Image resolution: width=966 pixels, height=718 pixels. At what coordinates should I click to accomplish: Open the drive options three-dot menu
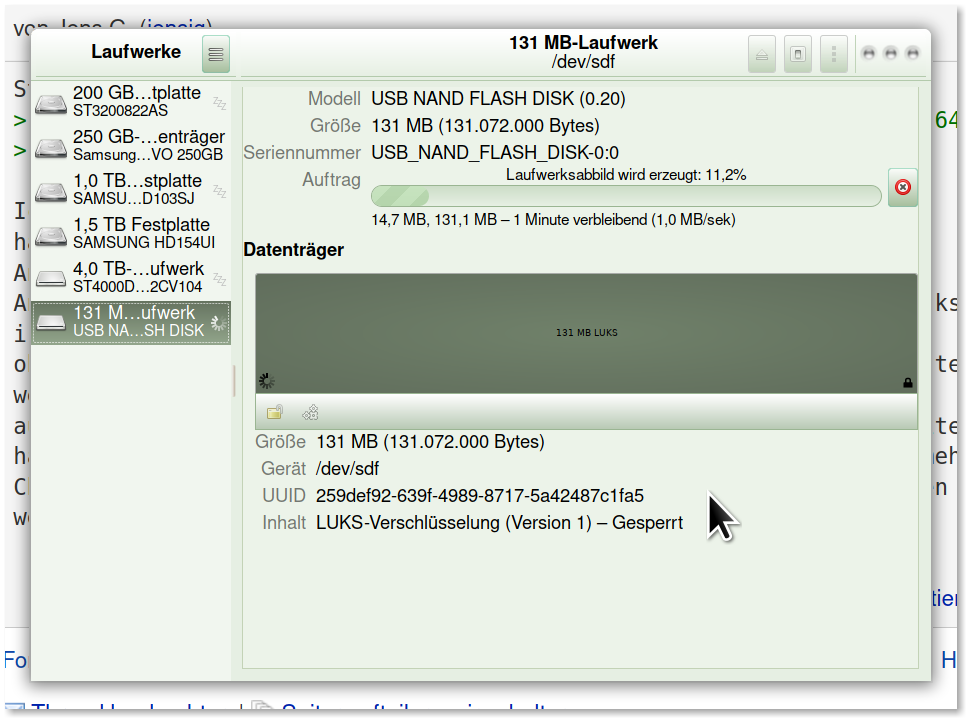pyautogui.click(x=834, y=54)
